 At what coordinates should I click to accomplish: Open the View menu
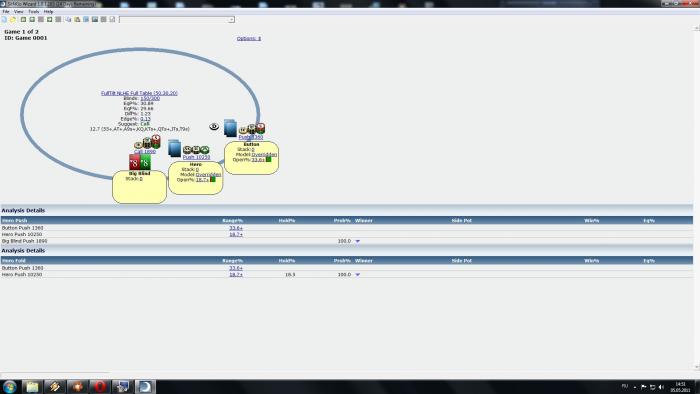click(x=19, y=12)
